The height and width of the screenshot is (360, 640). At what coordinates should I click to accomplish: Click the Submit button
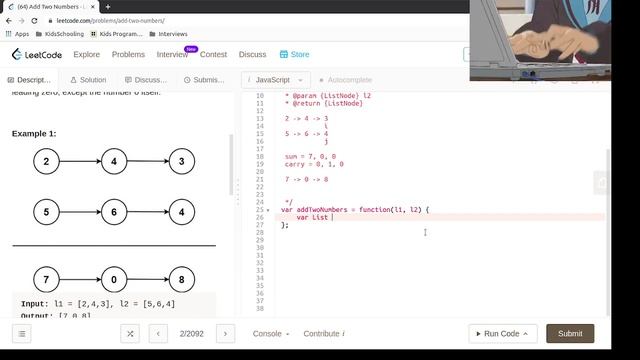pos(570,333)
